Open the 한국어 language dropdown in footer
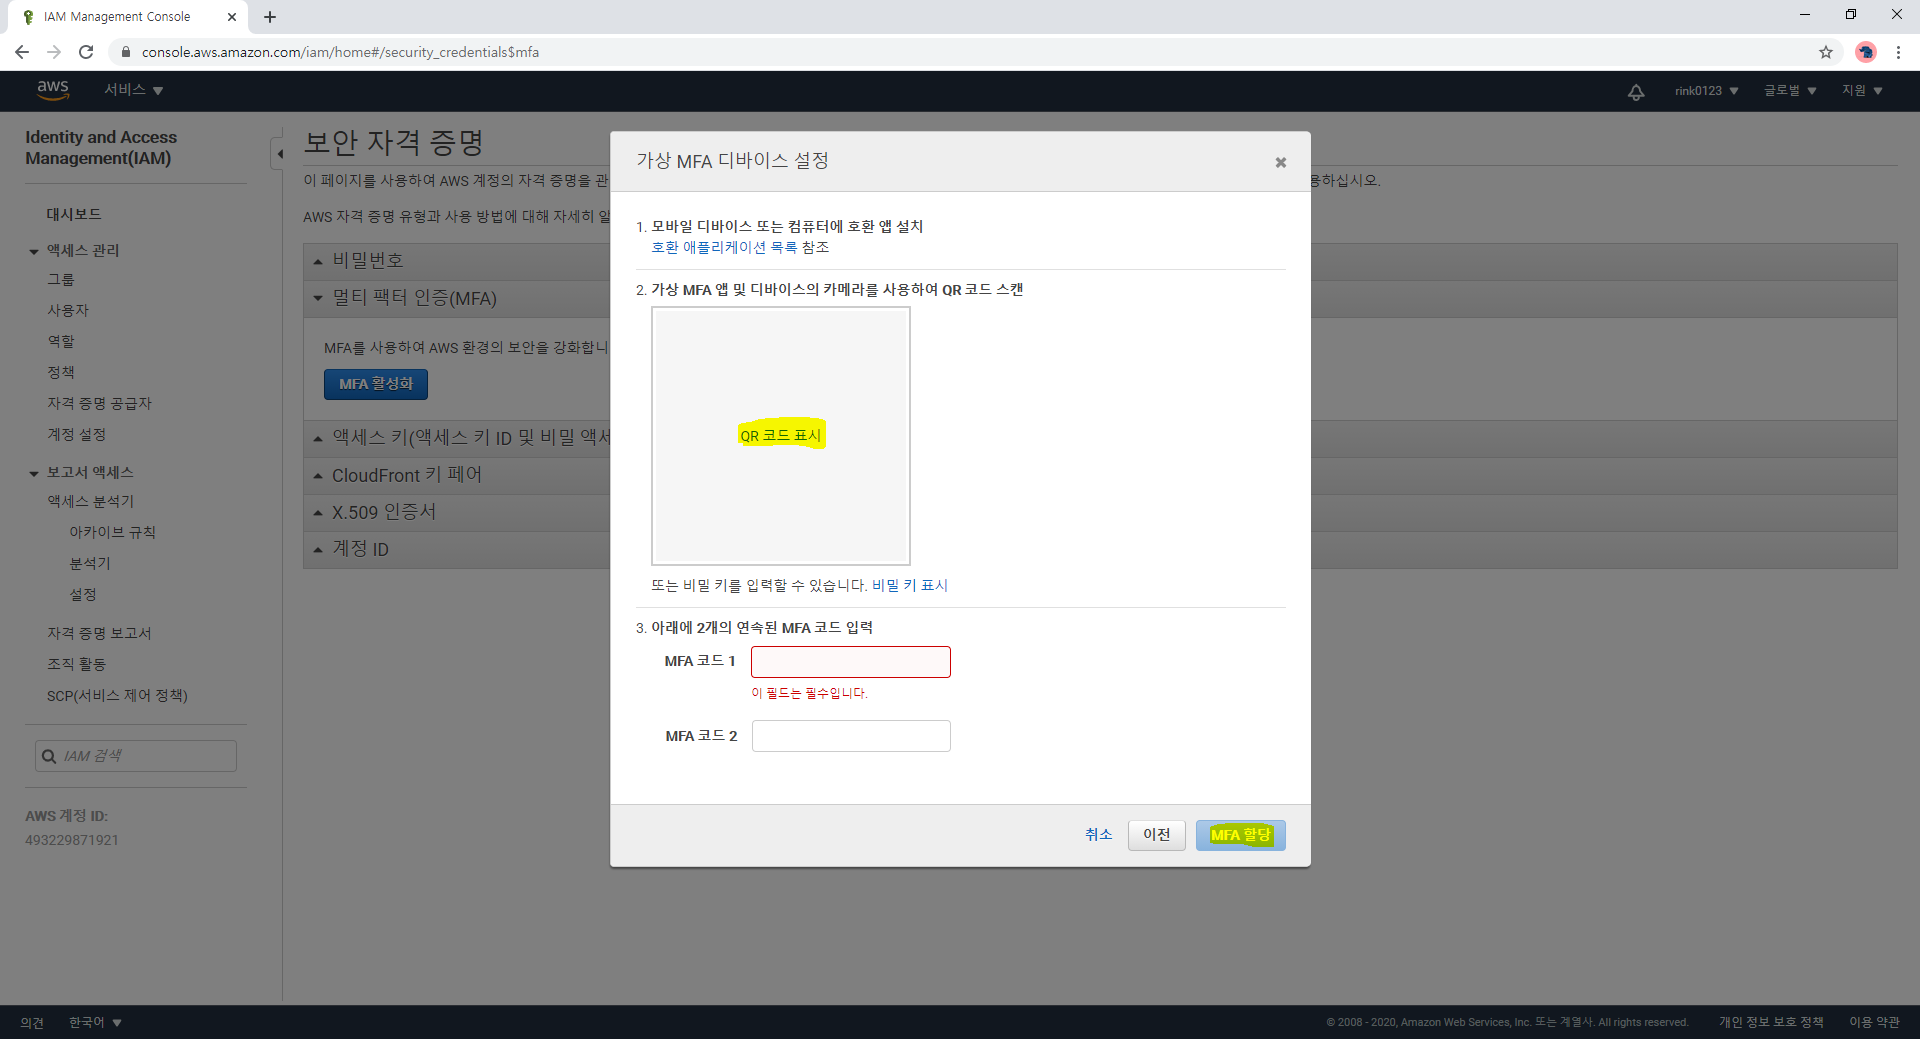The height and width of the screenshot is (1039, 1920). pos(95,1022)
